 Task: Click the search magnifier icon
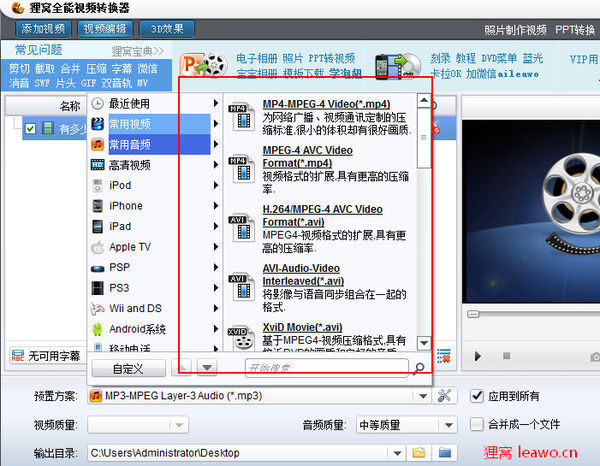click(420, 368)
